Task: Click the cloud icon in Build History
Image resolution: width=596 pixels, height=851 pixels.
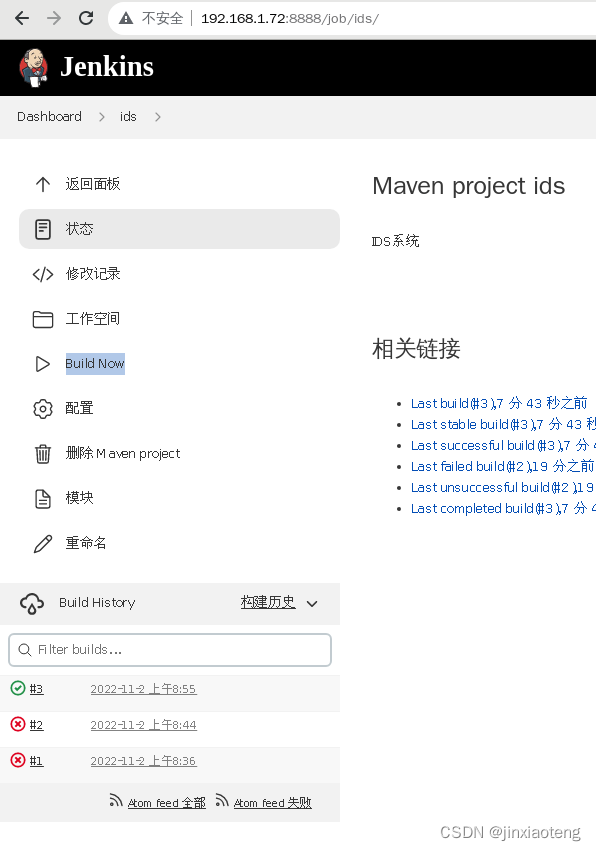Action: coord(32,604)
